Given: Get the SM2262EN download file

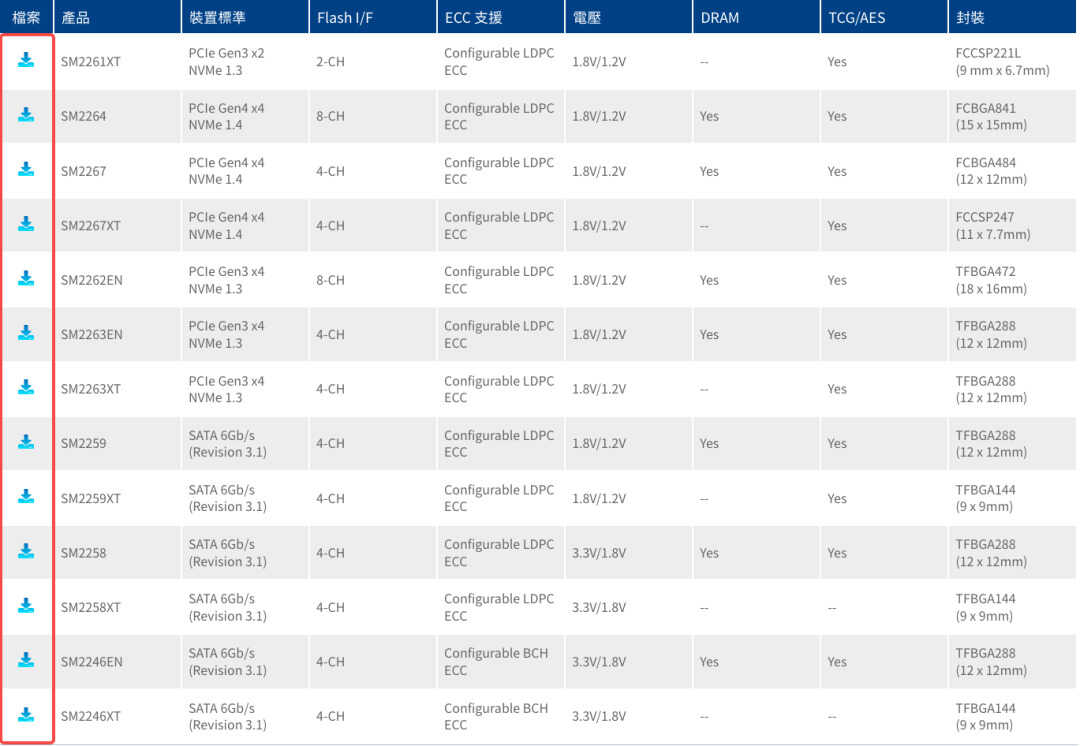Looking at the screenshot, I should (x=26, y=278).
